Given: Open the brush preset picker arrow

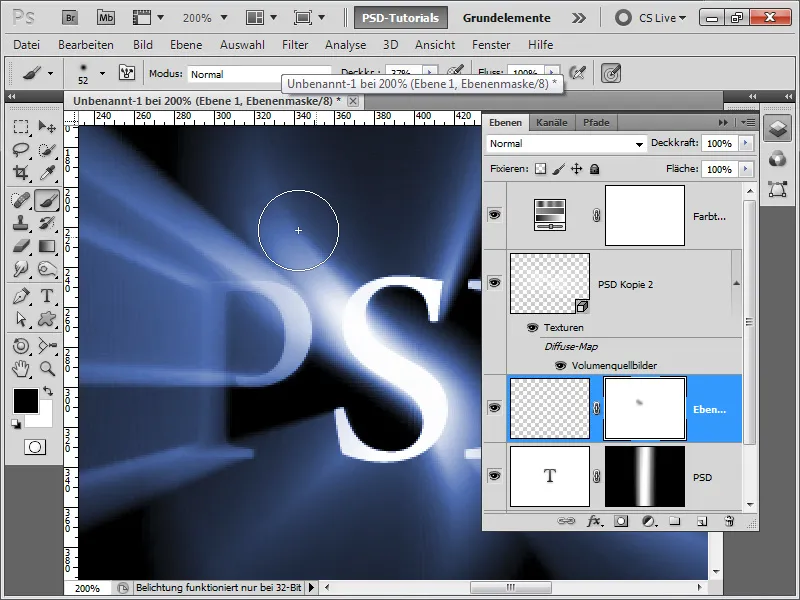Looking at the screenshot, I should [x=103, y=73].
